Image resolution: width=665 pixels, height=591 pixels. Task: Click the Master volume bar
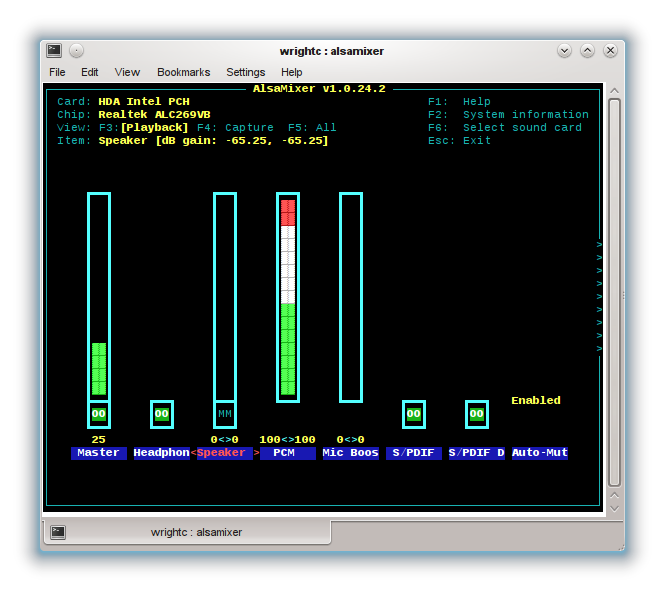click(x=99, y=296)
